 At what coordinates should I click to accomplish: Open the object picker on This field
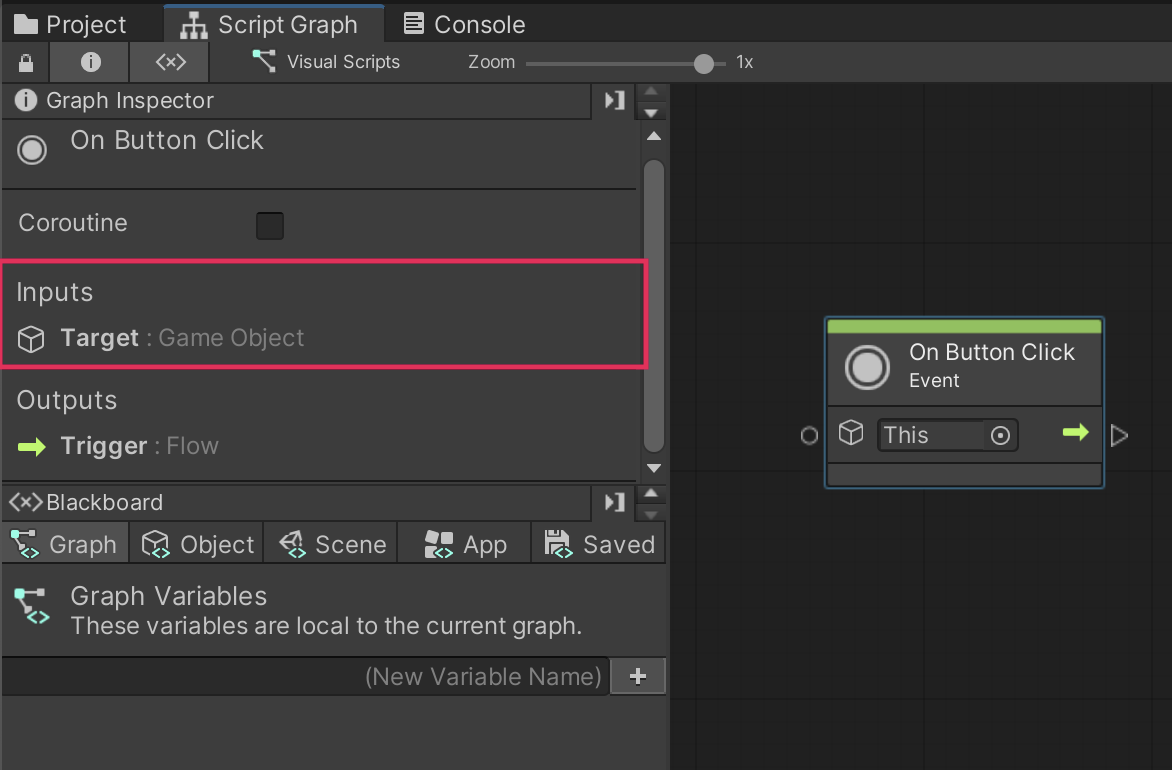click(x=1000, y=435)
